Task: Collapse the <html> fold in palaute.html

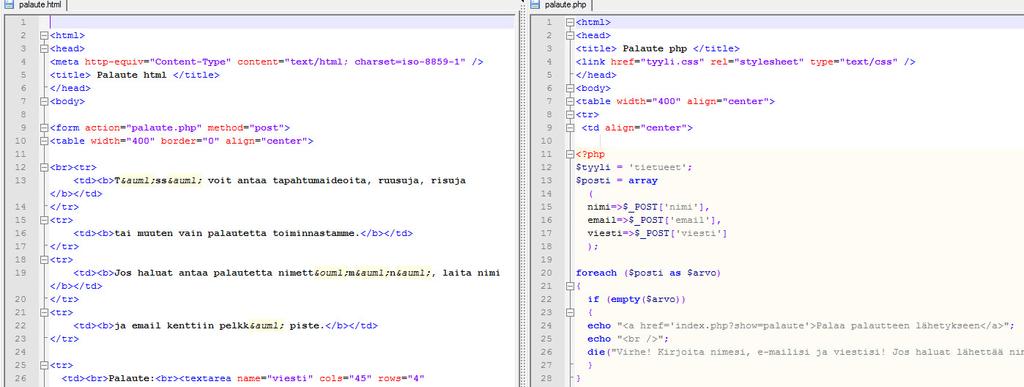Action: tap(44, 36)
